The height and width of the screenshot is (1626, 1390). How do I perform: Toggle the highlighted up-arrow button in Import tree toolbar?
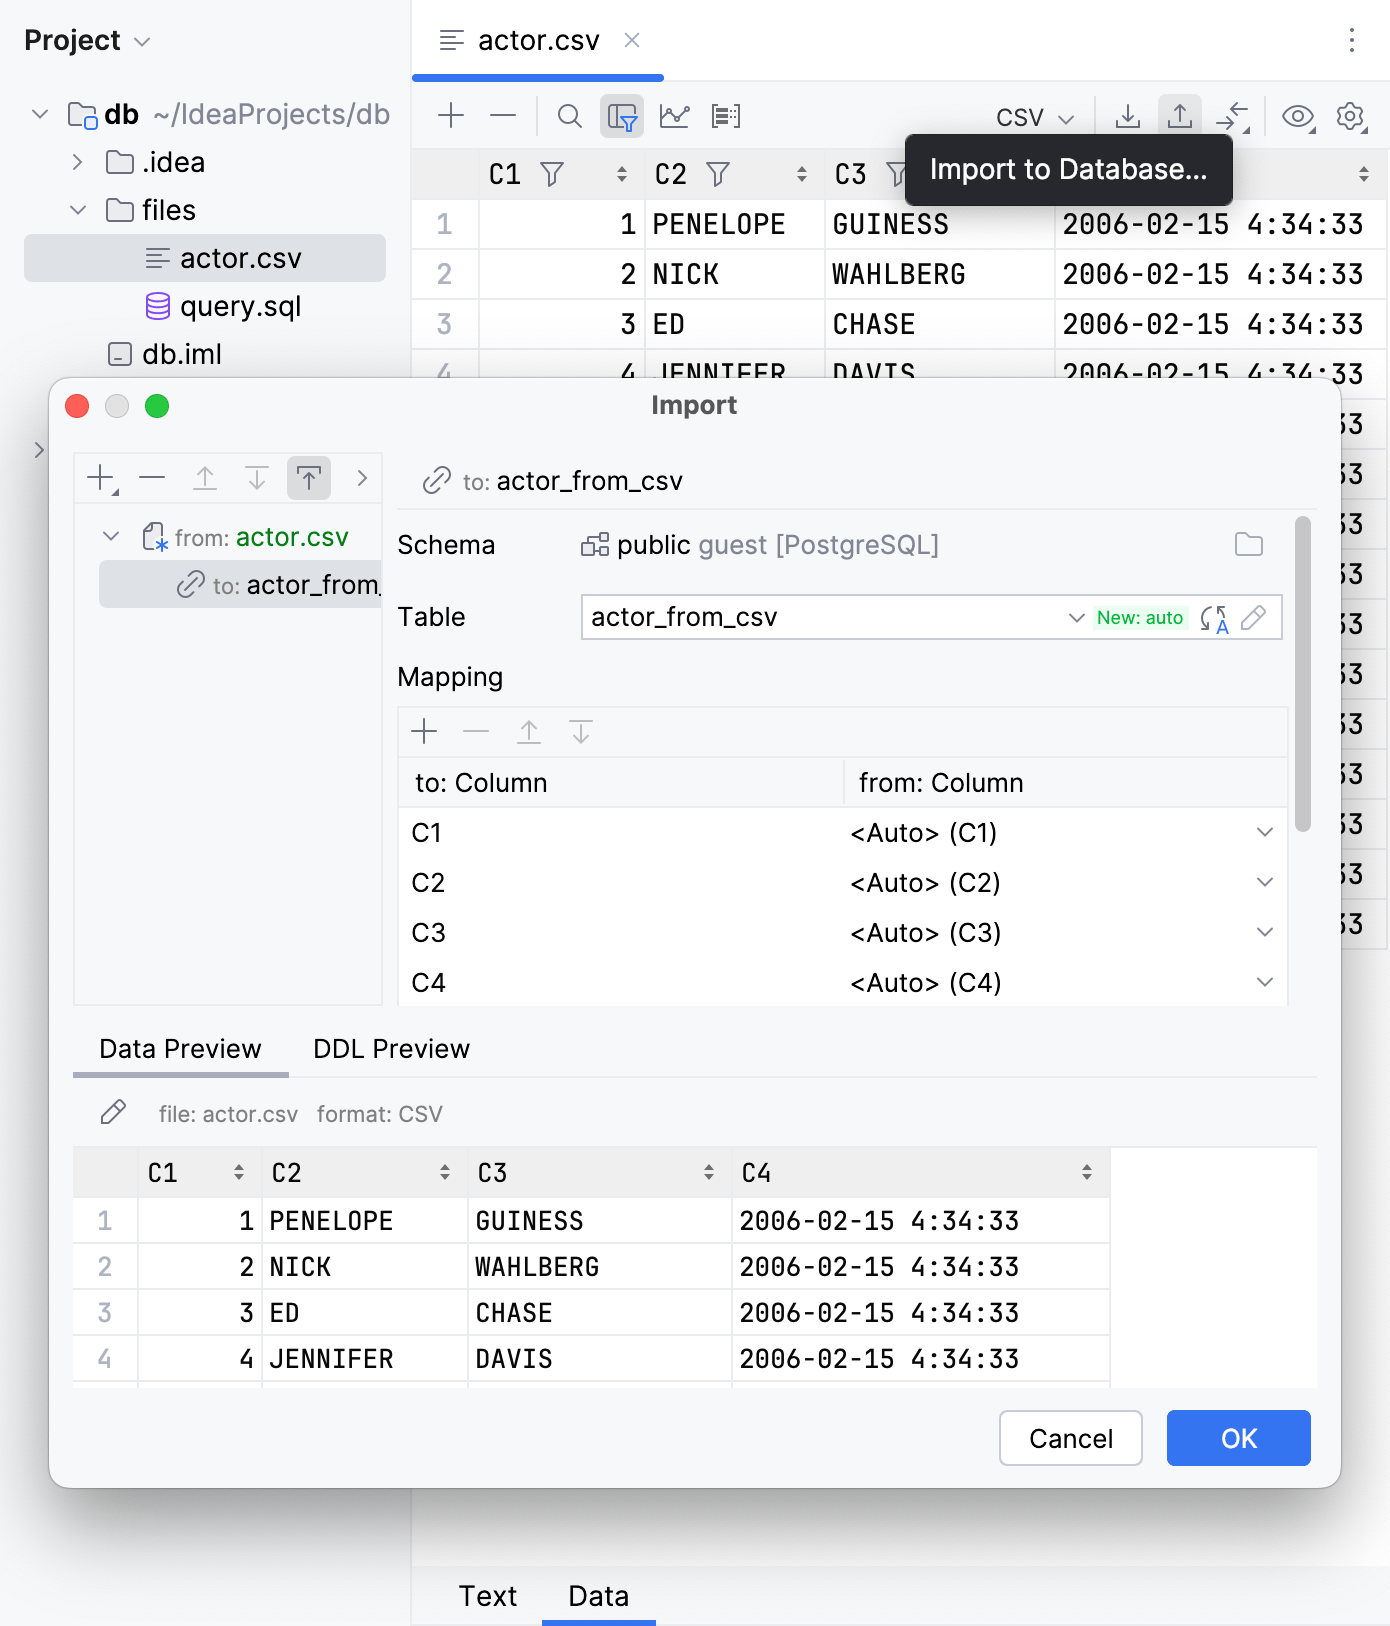(x=308, y=478)
